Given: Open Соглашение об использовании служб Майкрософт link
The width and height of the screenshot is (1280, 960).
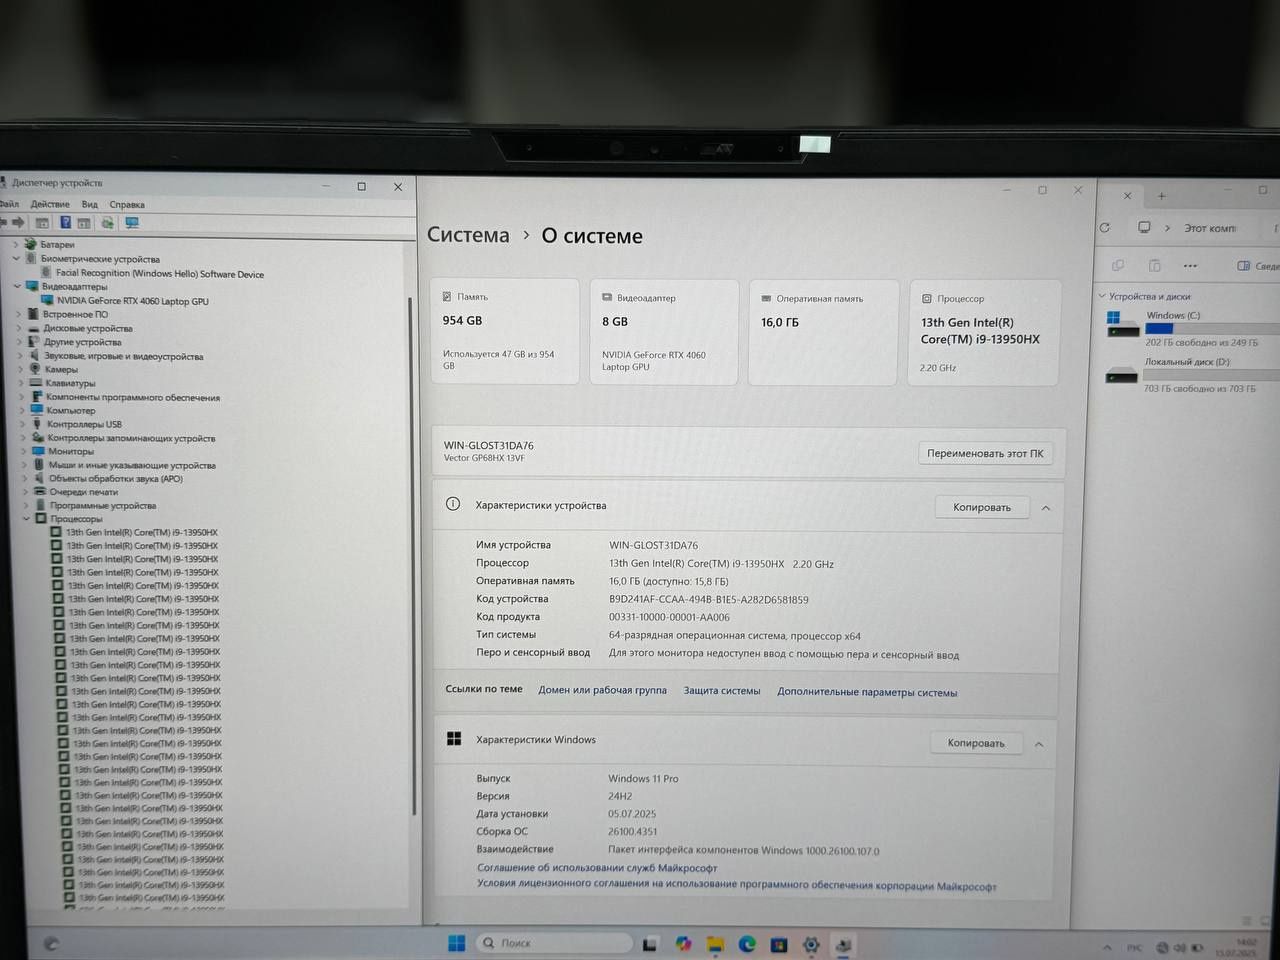Looking at the screenshot, I should (597, 868).
